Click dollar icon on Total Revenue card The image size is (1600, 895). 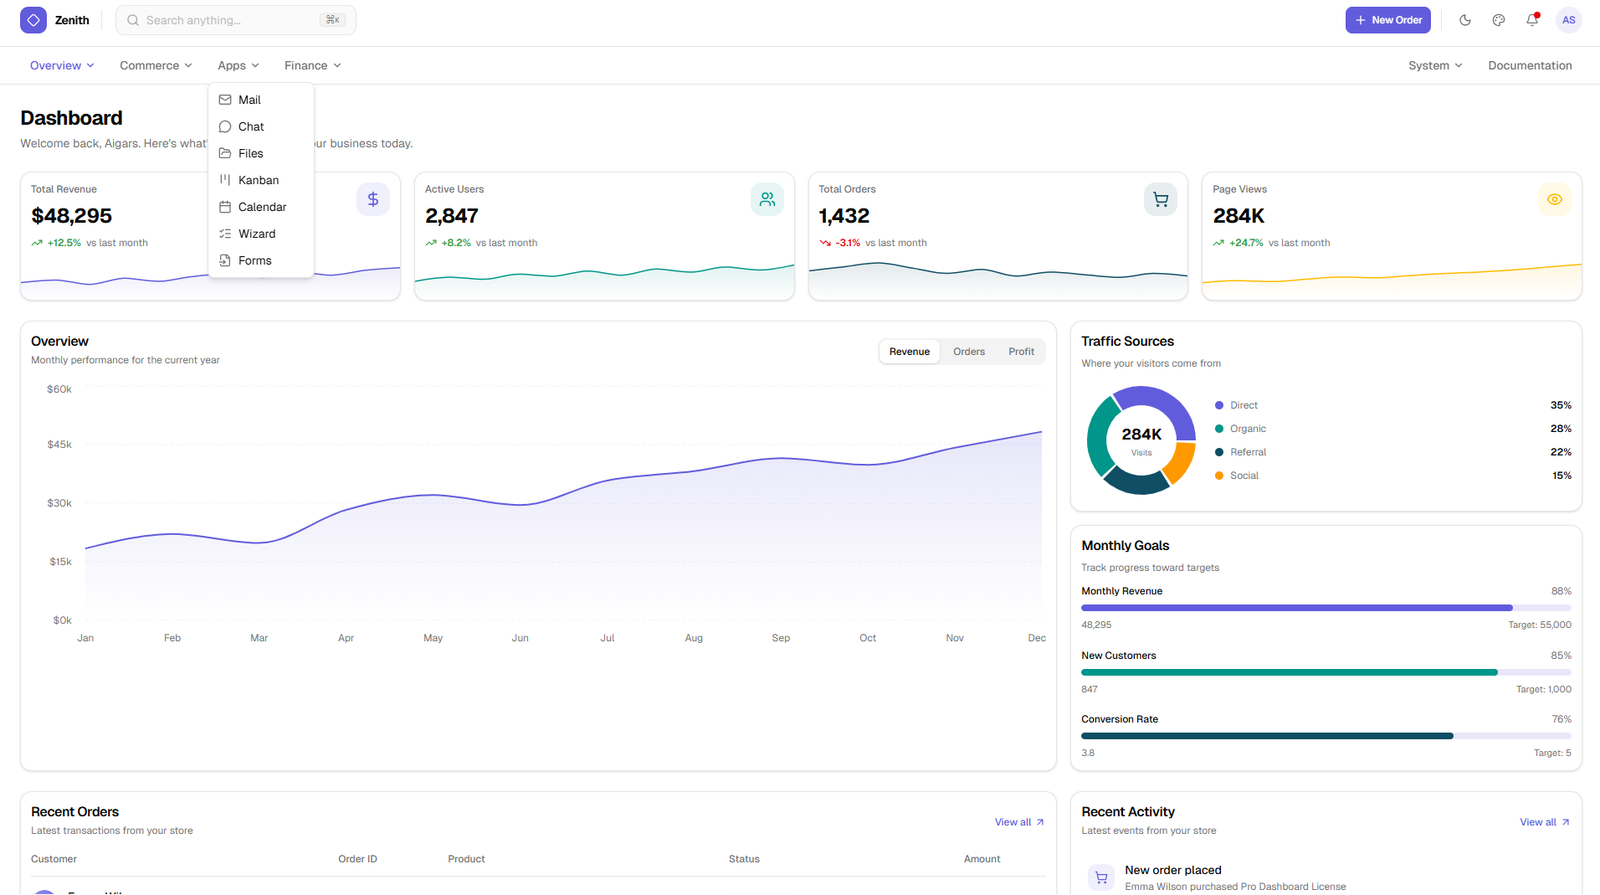click(x=373, y=199)
